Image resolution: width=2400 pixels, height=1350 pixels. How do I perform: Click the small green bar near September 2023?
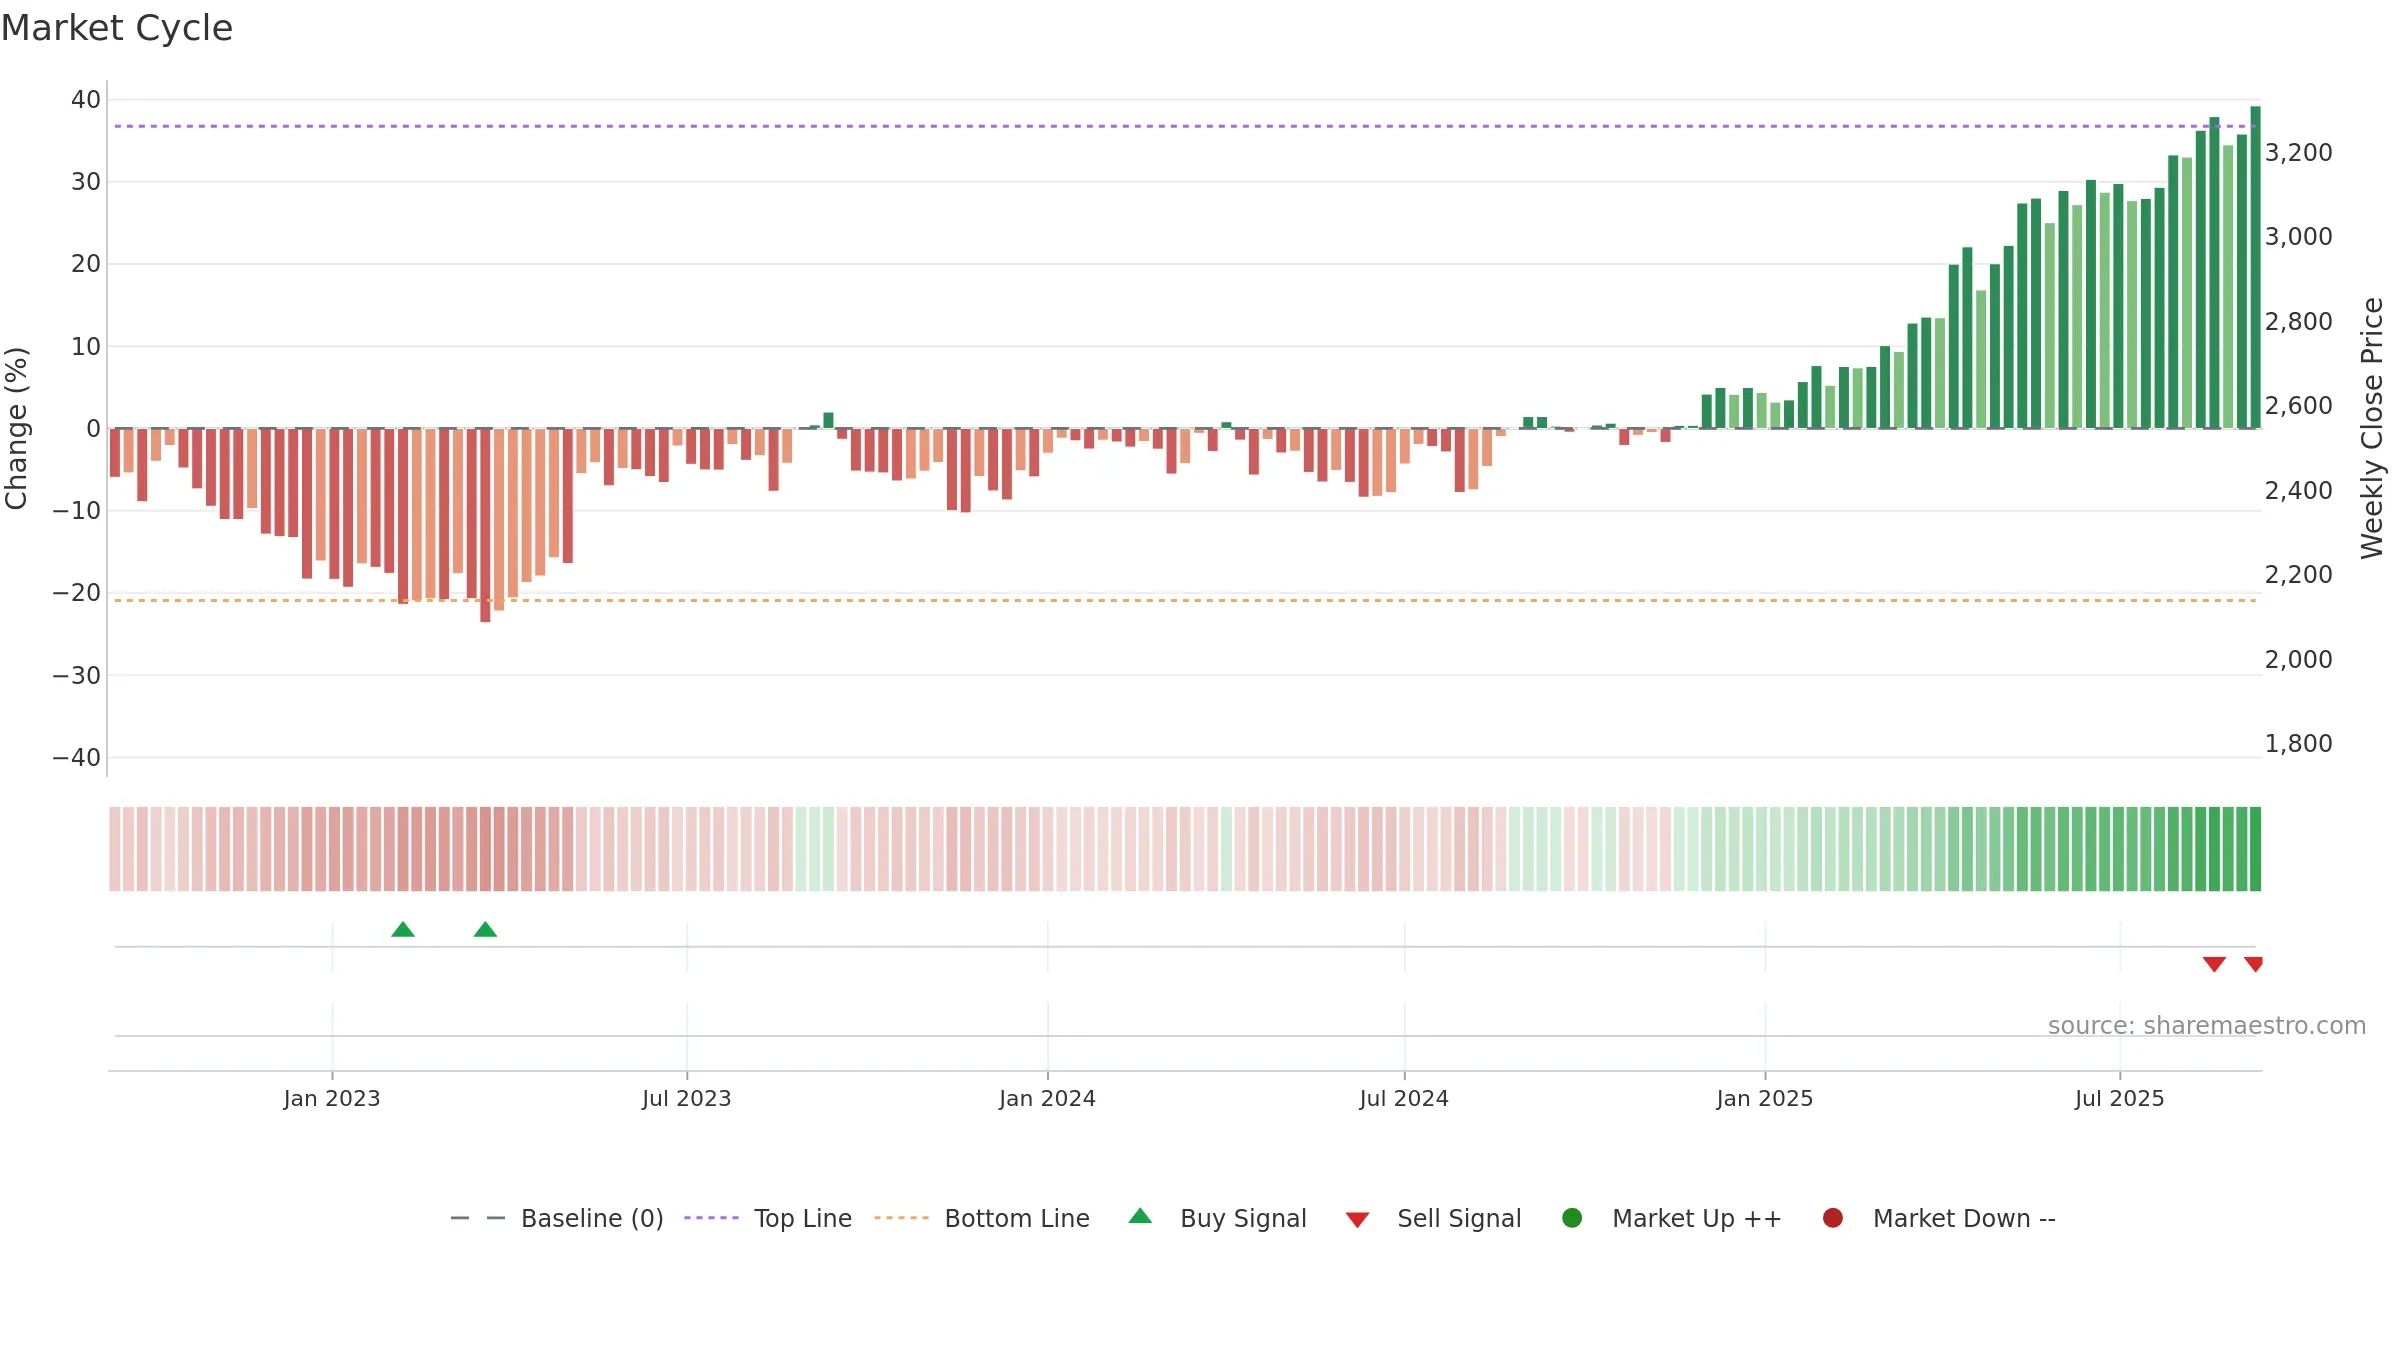(828, 420)
